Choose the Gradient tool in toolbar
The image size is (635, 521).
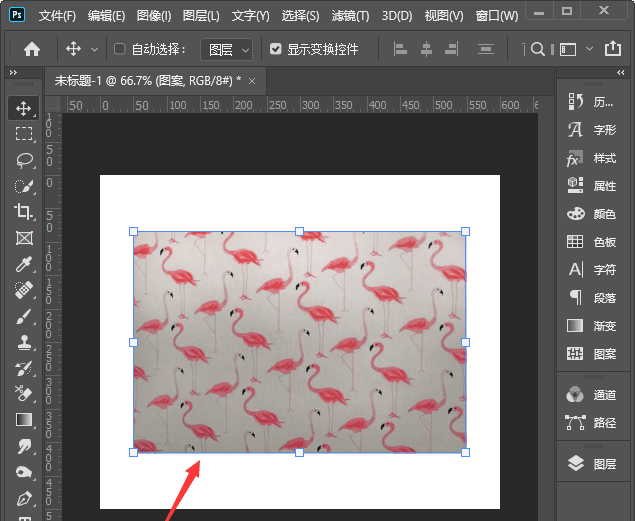tap(24, 420)
